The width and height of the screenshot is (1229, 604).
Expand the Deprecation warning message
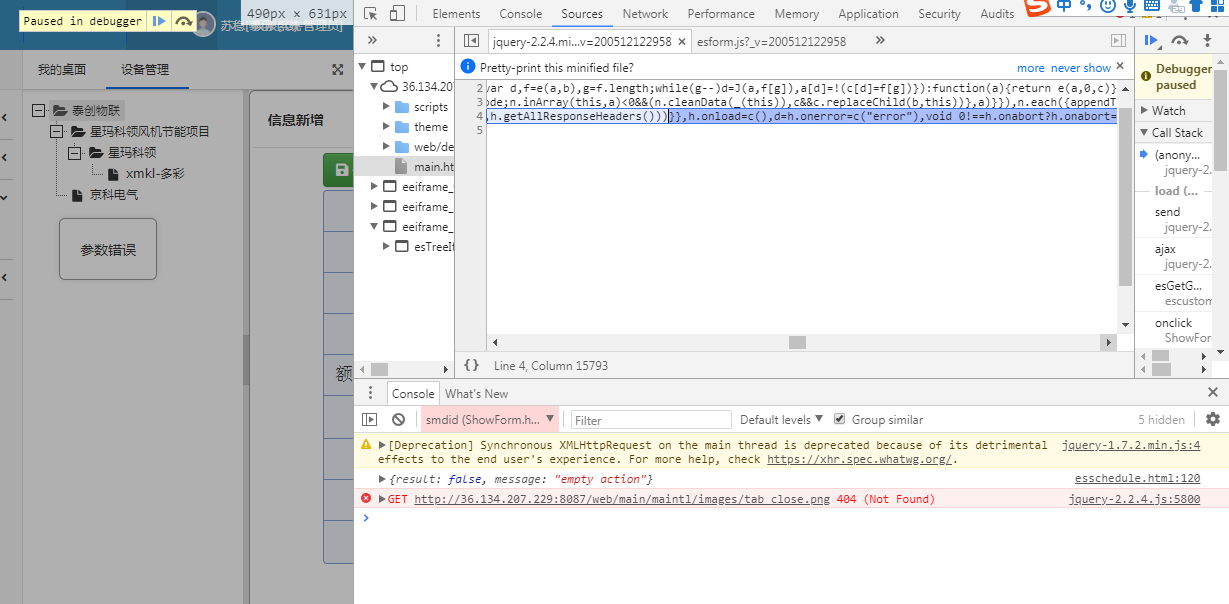382,445
